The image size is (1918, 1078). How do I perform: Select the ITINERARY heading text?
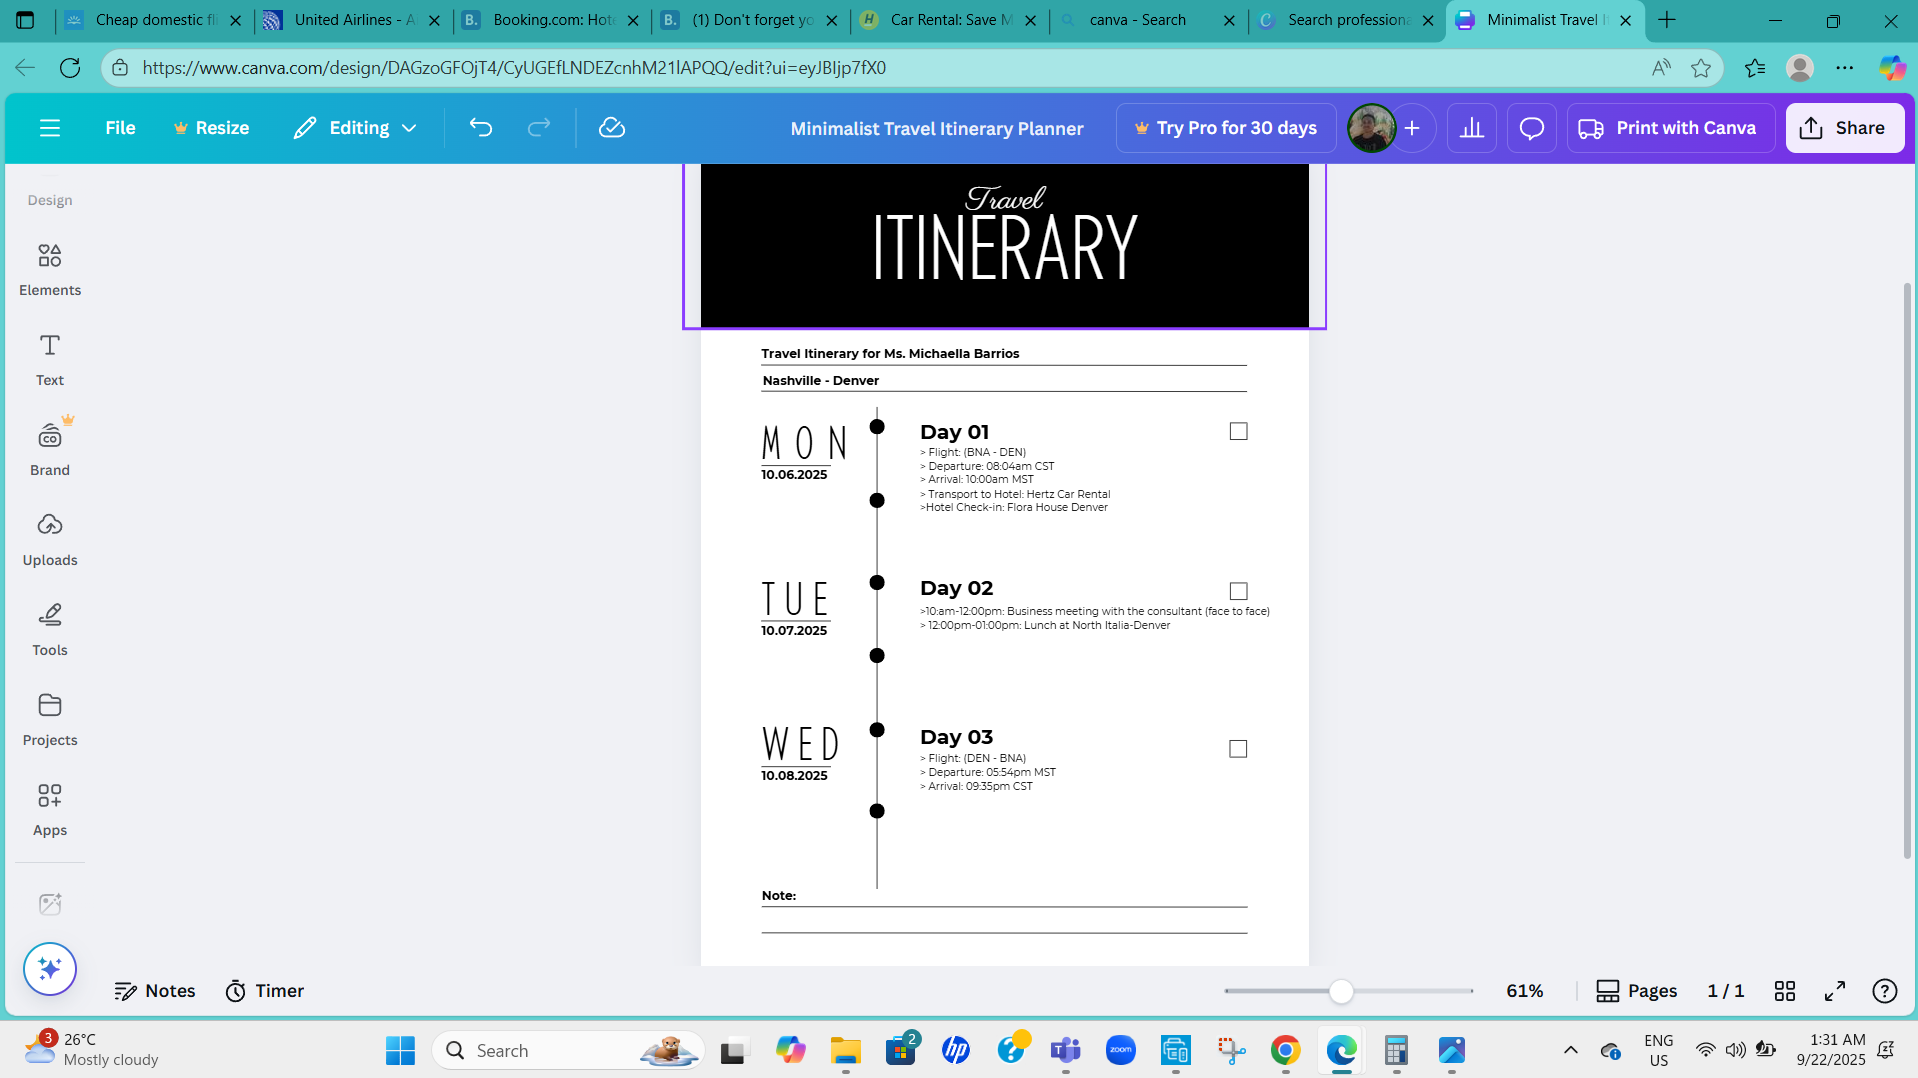pyautogui.click(x=1005, y=247)
